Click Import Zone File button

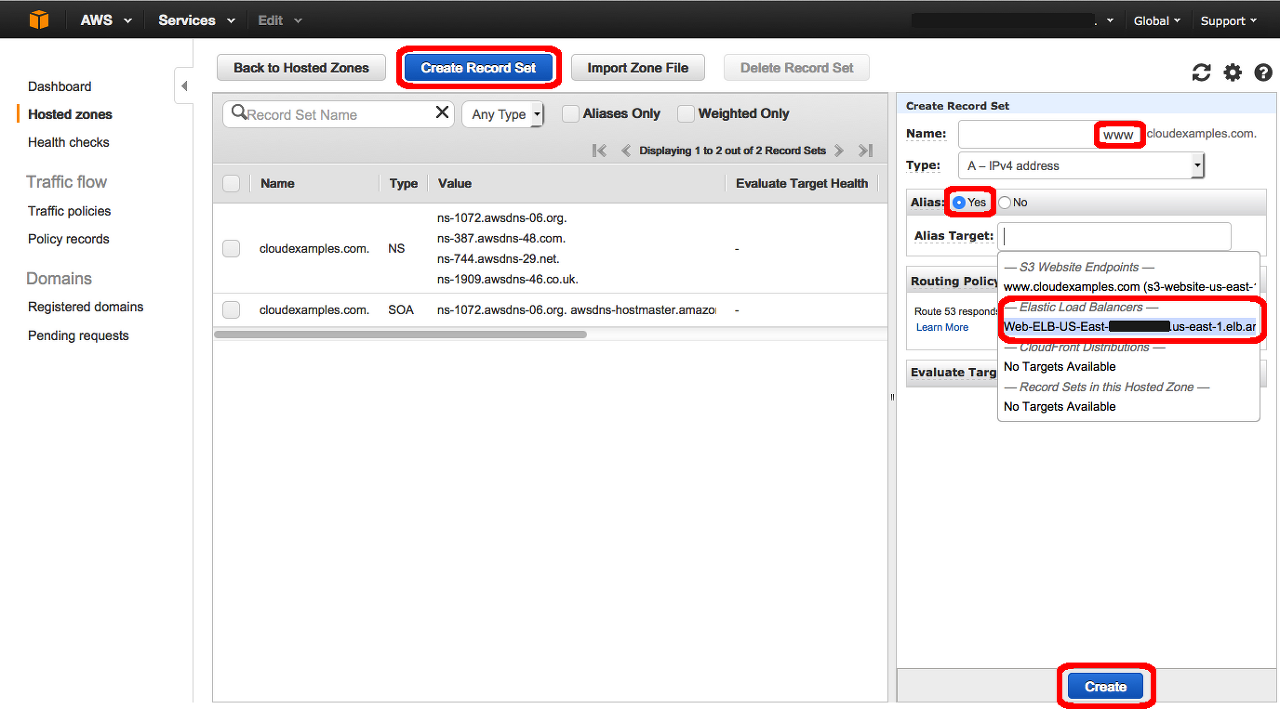pos(638,68)
